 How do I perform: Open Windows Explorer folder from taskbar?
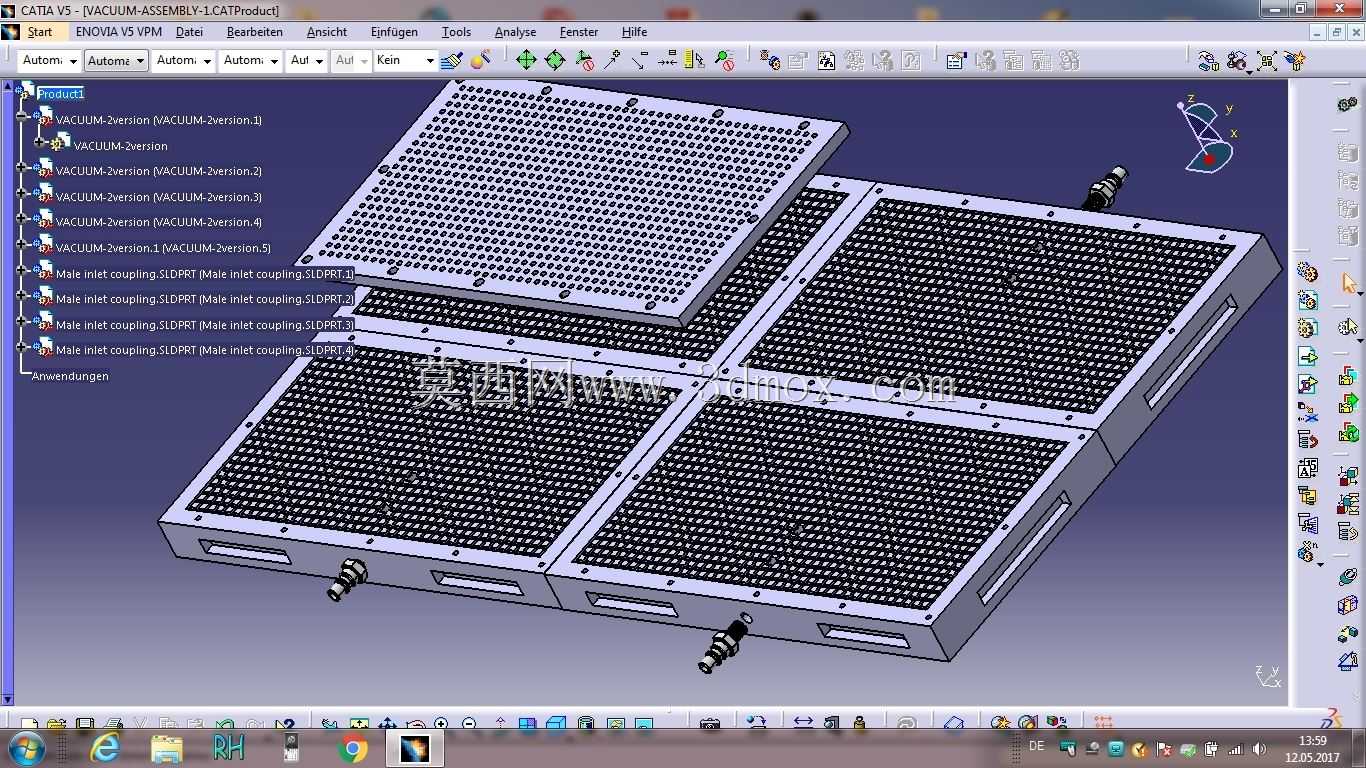click(x=167, y=748)
